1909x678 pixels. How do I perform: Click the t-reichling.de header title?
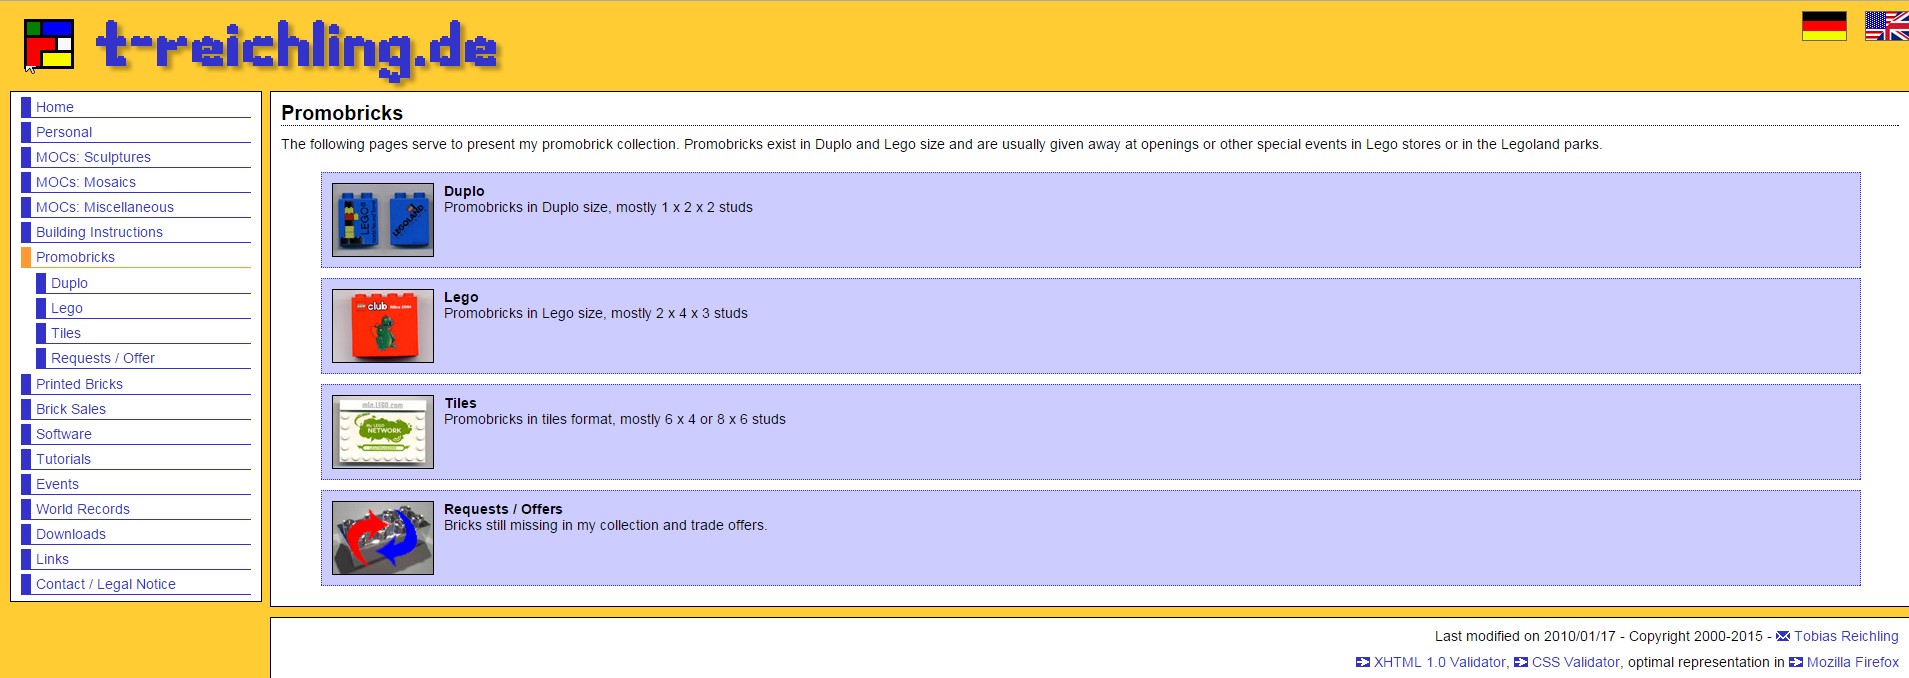[297, 49]
